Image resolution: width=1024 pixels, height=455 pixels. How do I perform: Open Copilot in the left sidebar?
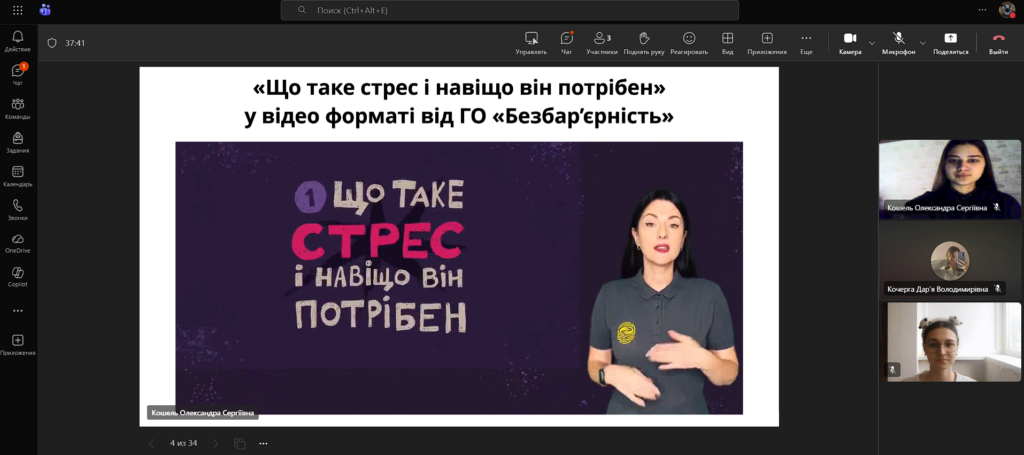17,275
